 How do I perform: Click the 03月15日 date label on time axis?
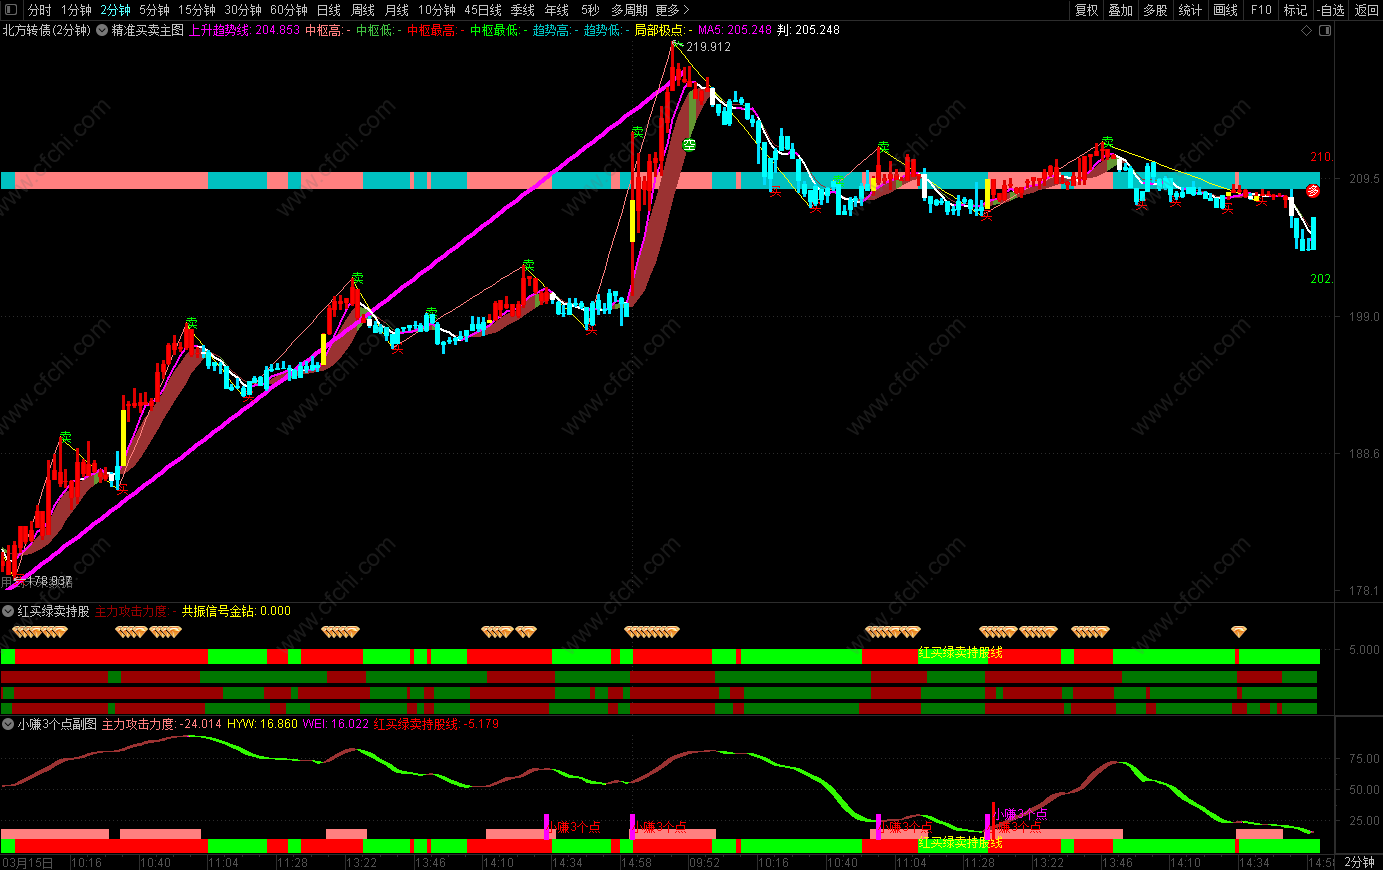point(27,862)
